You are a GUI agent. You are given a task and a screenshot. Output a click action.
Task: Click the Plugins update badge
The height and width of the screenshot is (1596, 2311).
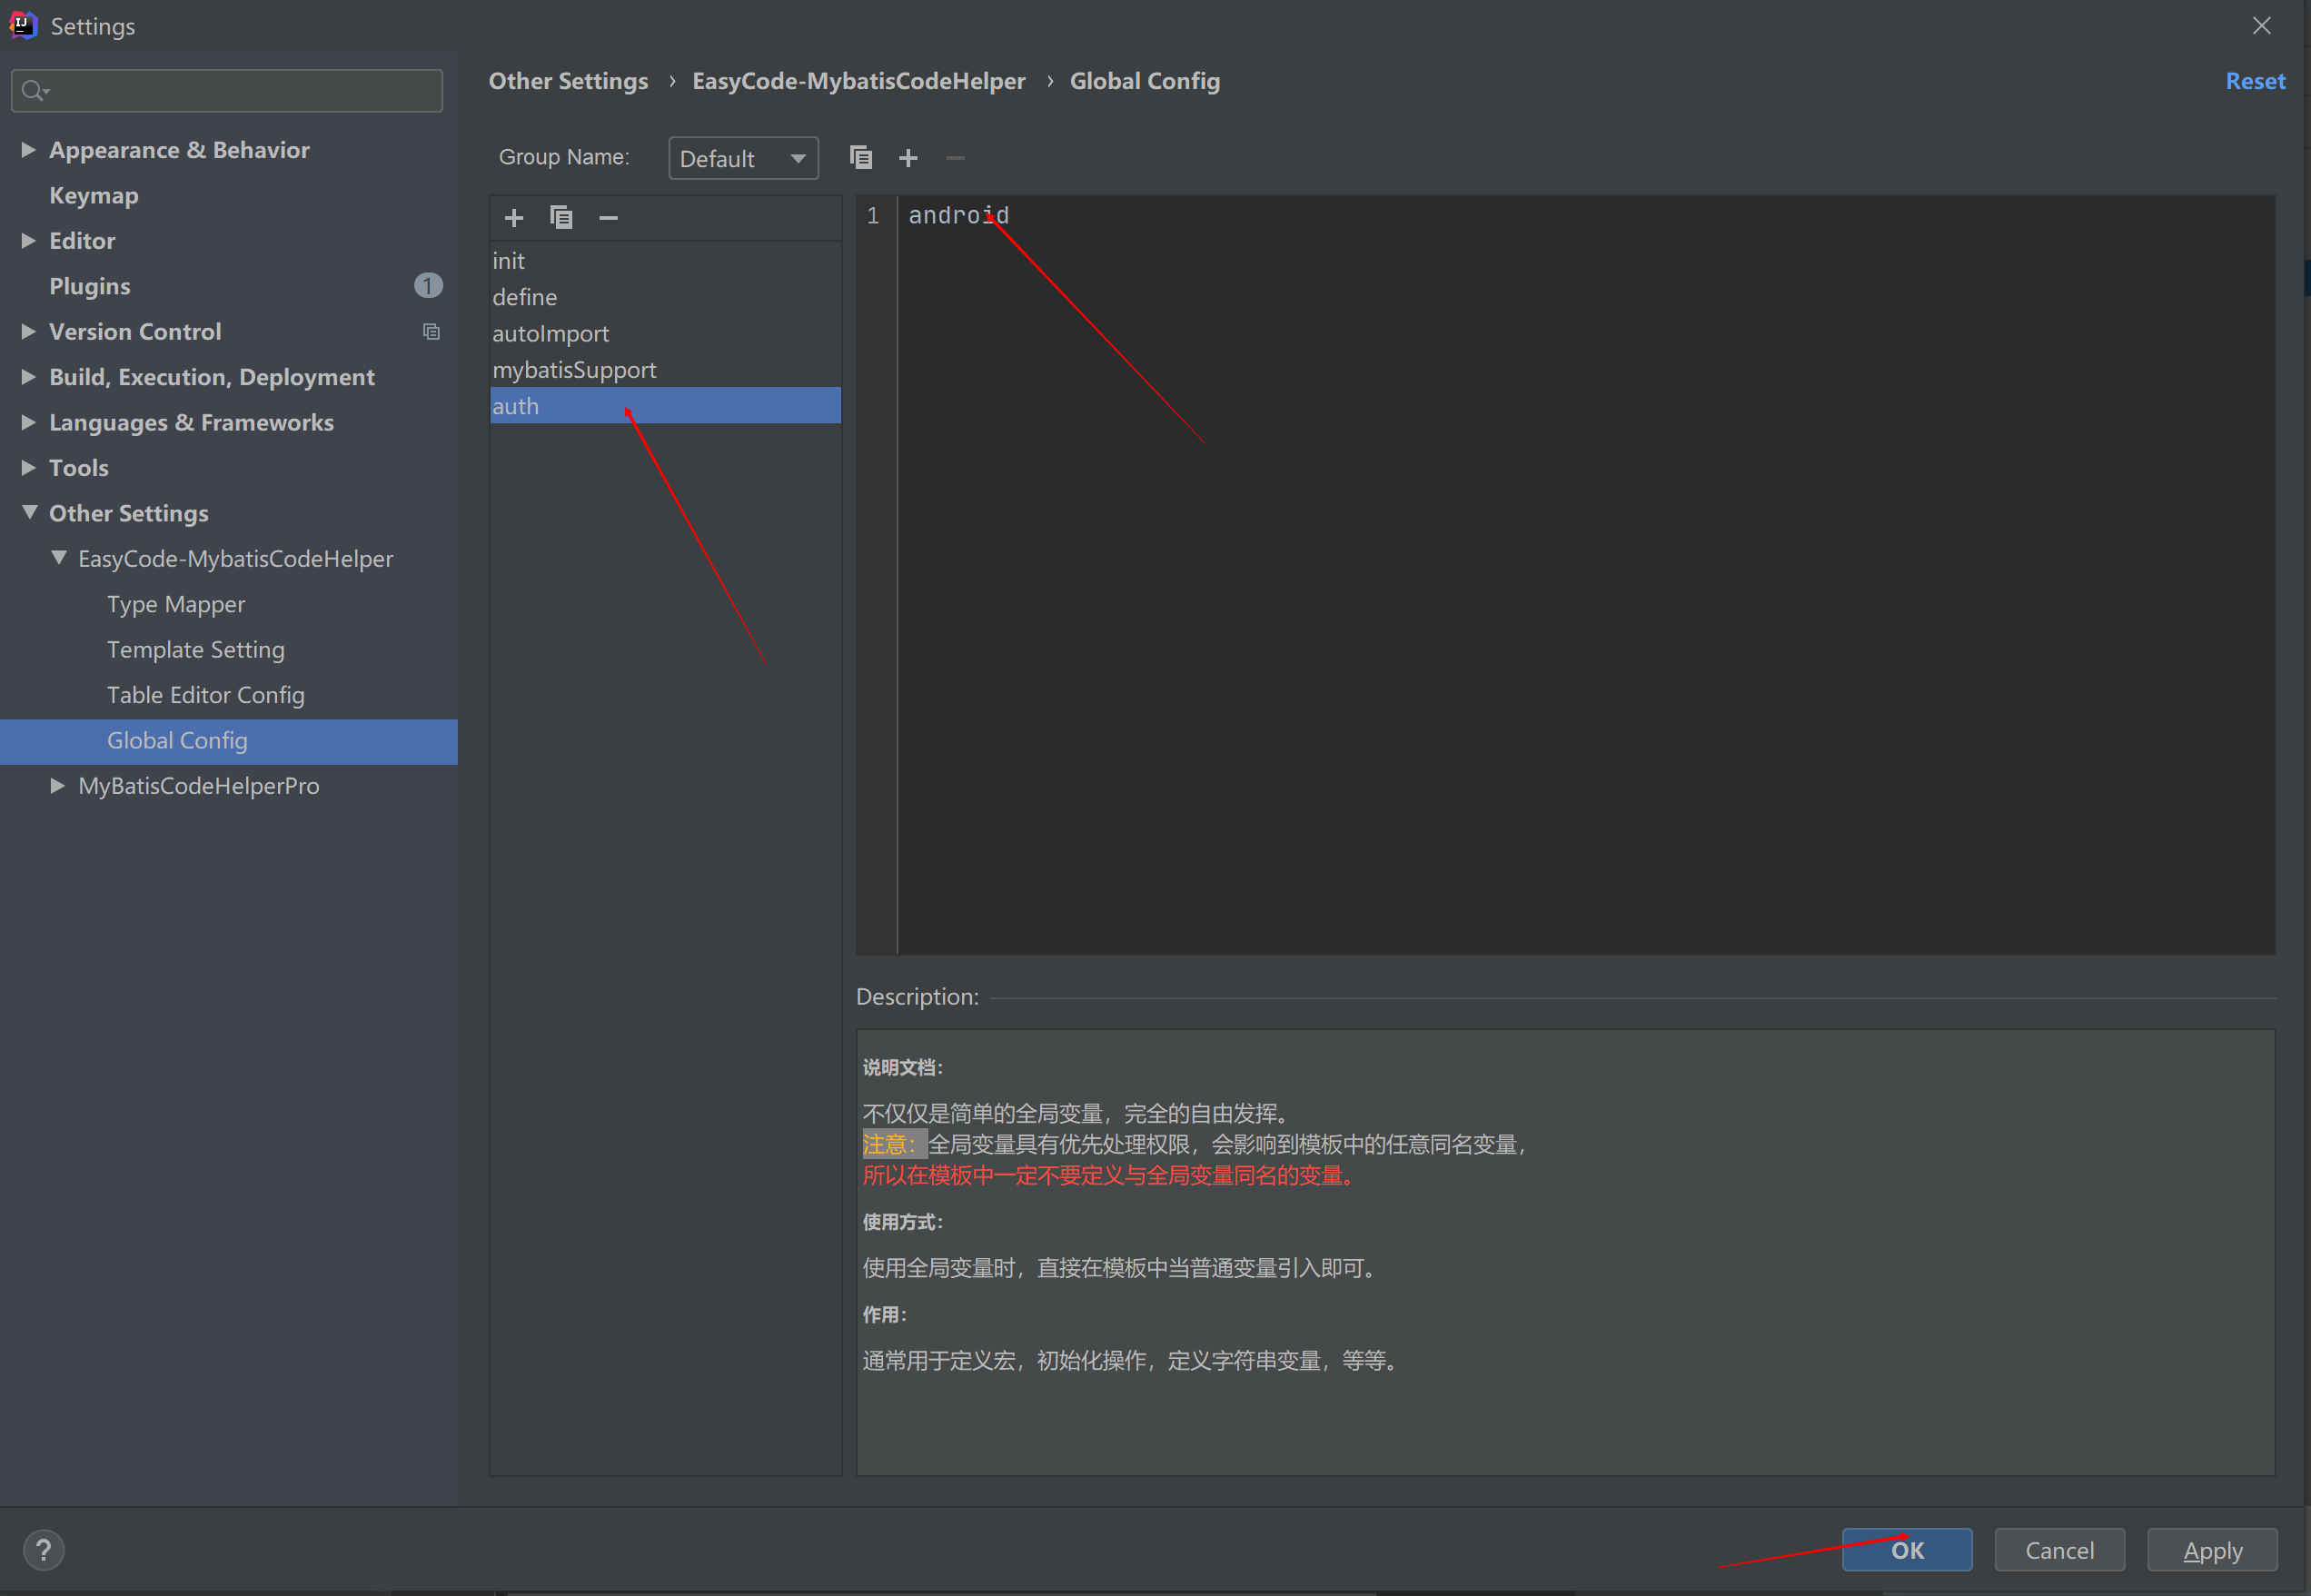[x=428, y=285]
